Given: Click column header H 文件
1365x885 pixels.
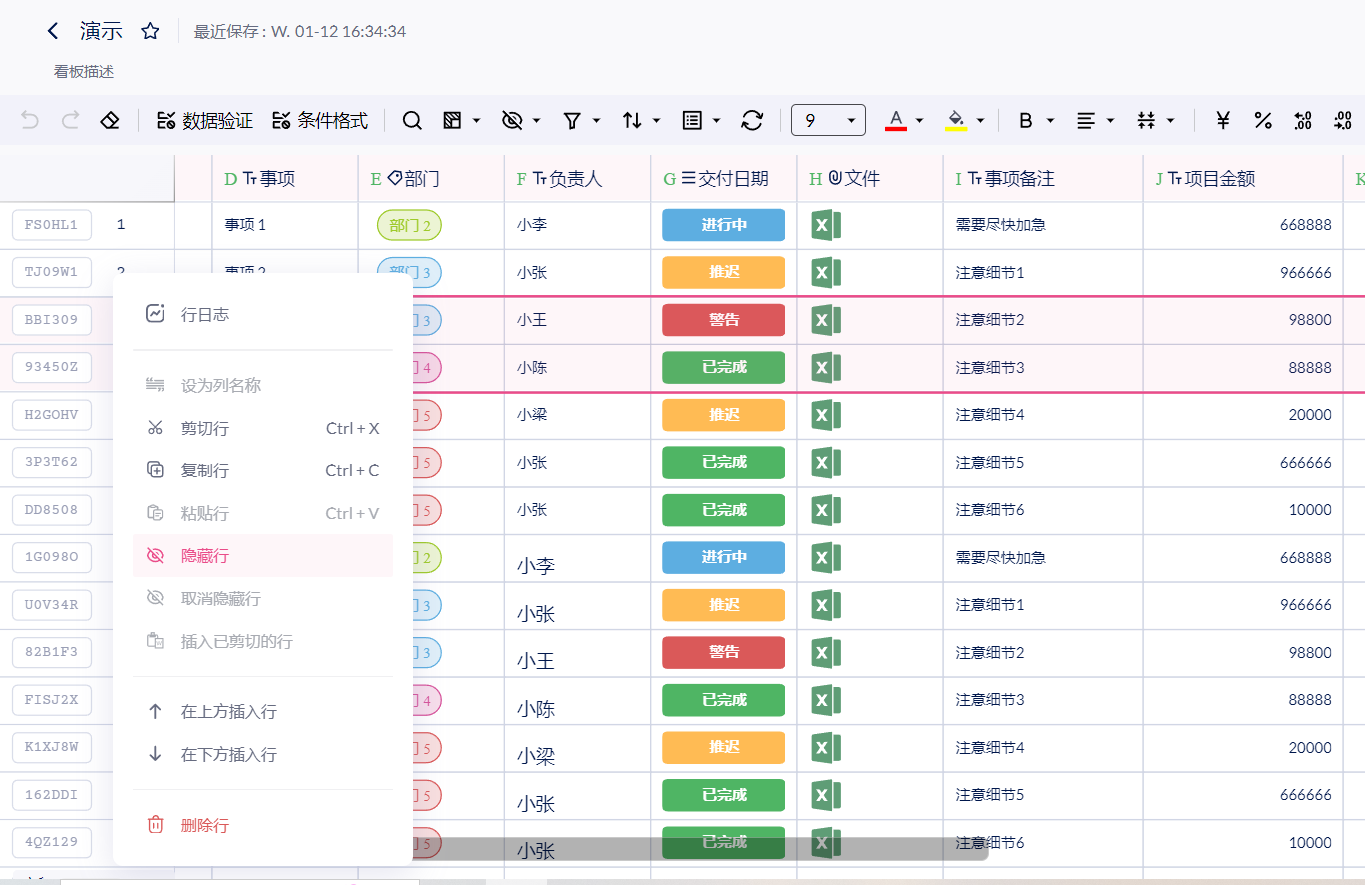Looking at the screenshot, I should [870, 179].
